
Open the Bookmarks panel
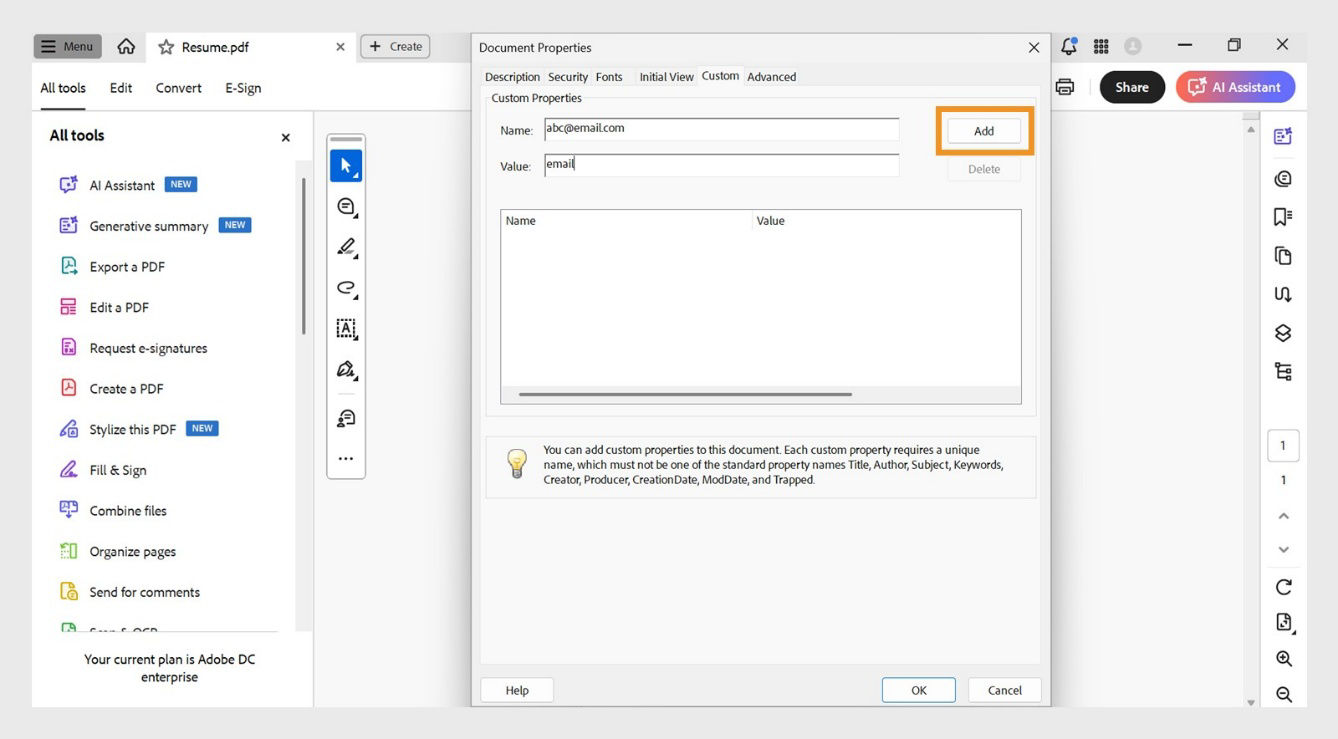click(x=1283, y=216)
